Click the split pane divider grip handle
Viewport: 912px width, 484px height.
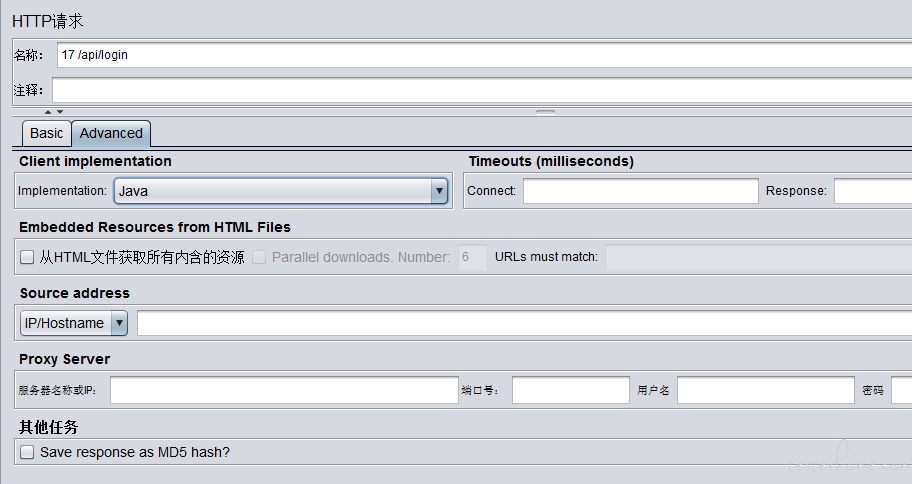[x=545, y=112]
